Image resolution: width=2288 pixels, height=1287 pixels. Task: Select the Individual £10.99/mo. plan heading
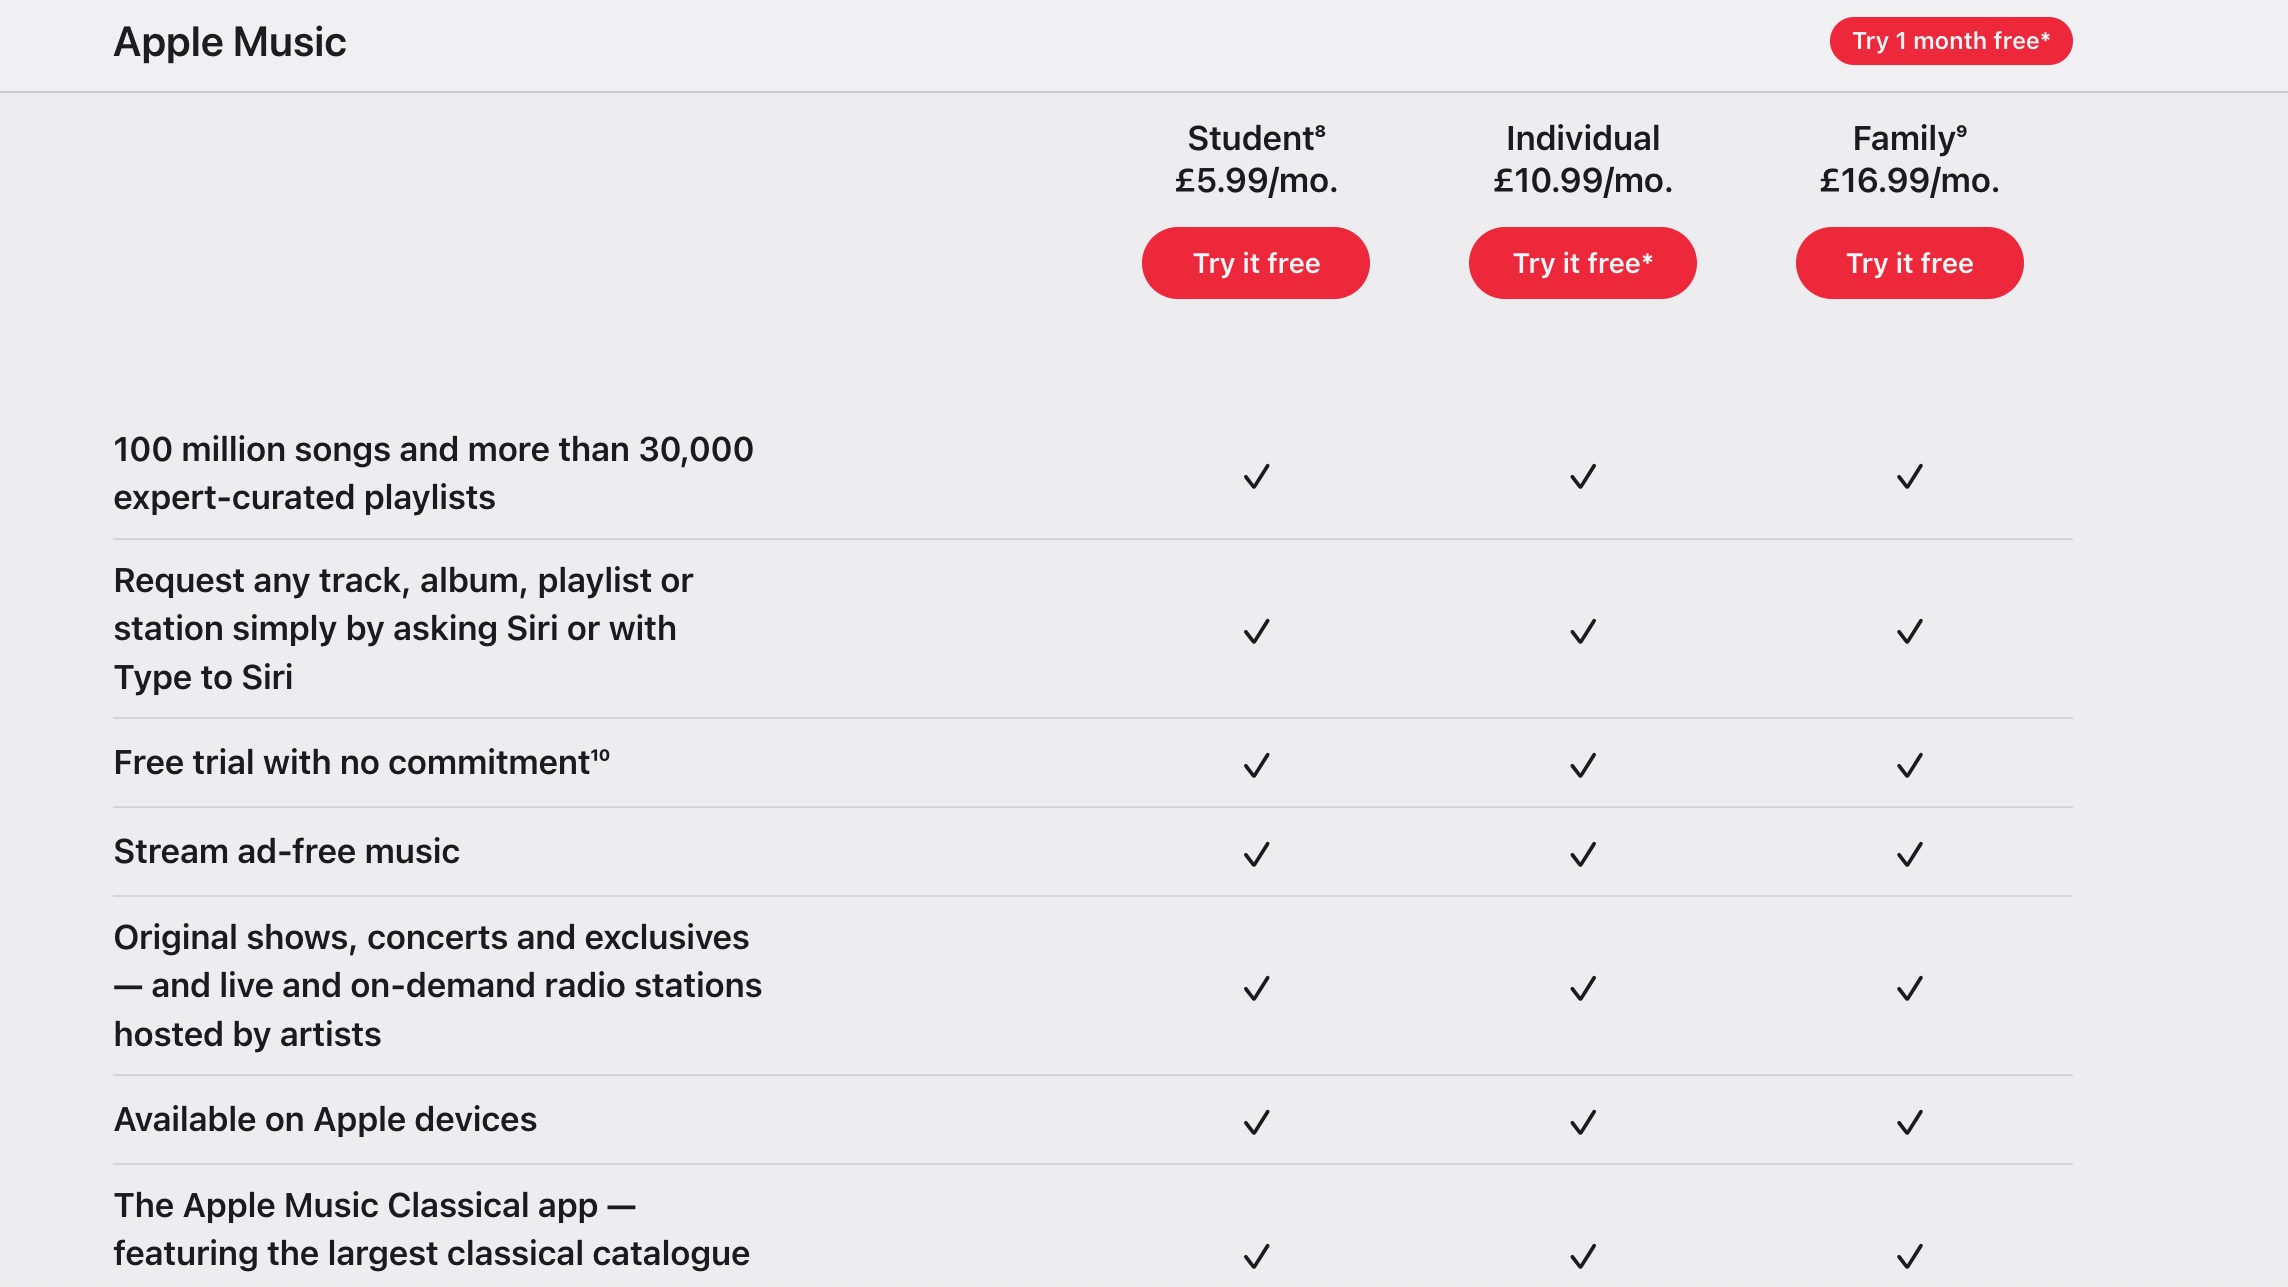click(1582, 159)
